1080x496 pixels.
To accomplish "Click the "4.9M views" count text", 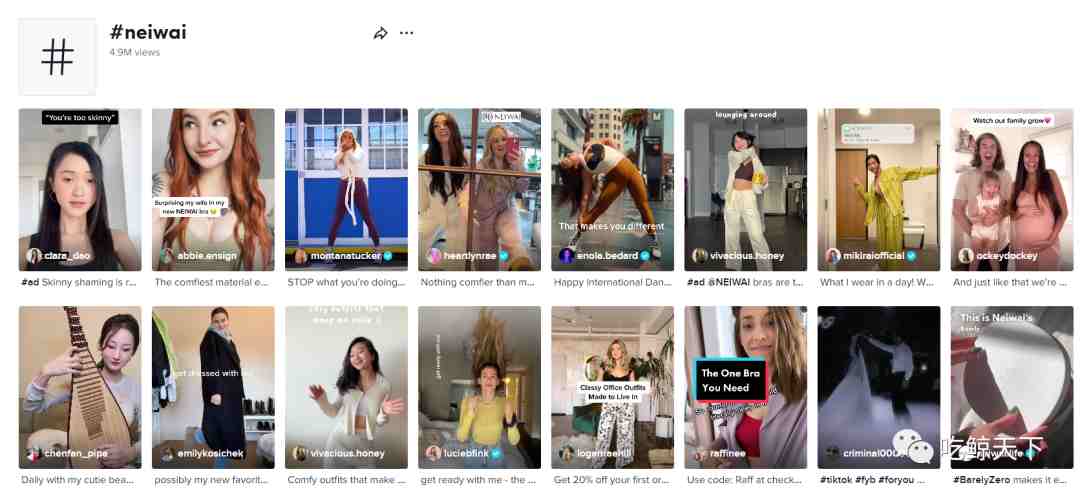I will coord(135,52).
